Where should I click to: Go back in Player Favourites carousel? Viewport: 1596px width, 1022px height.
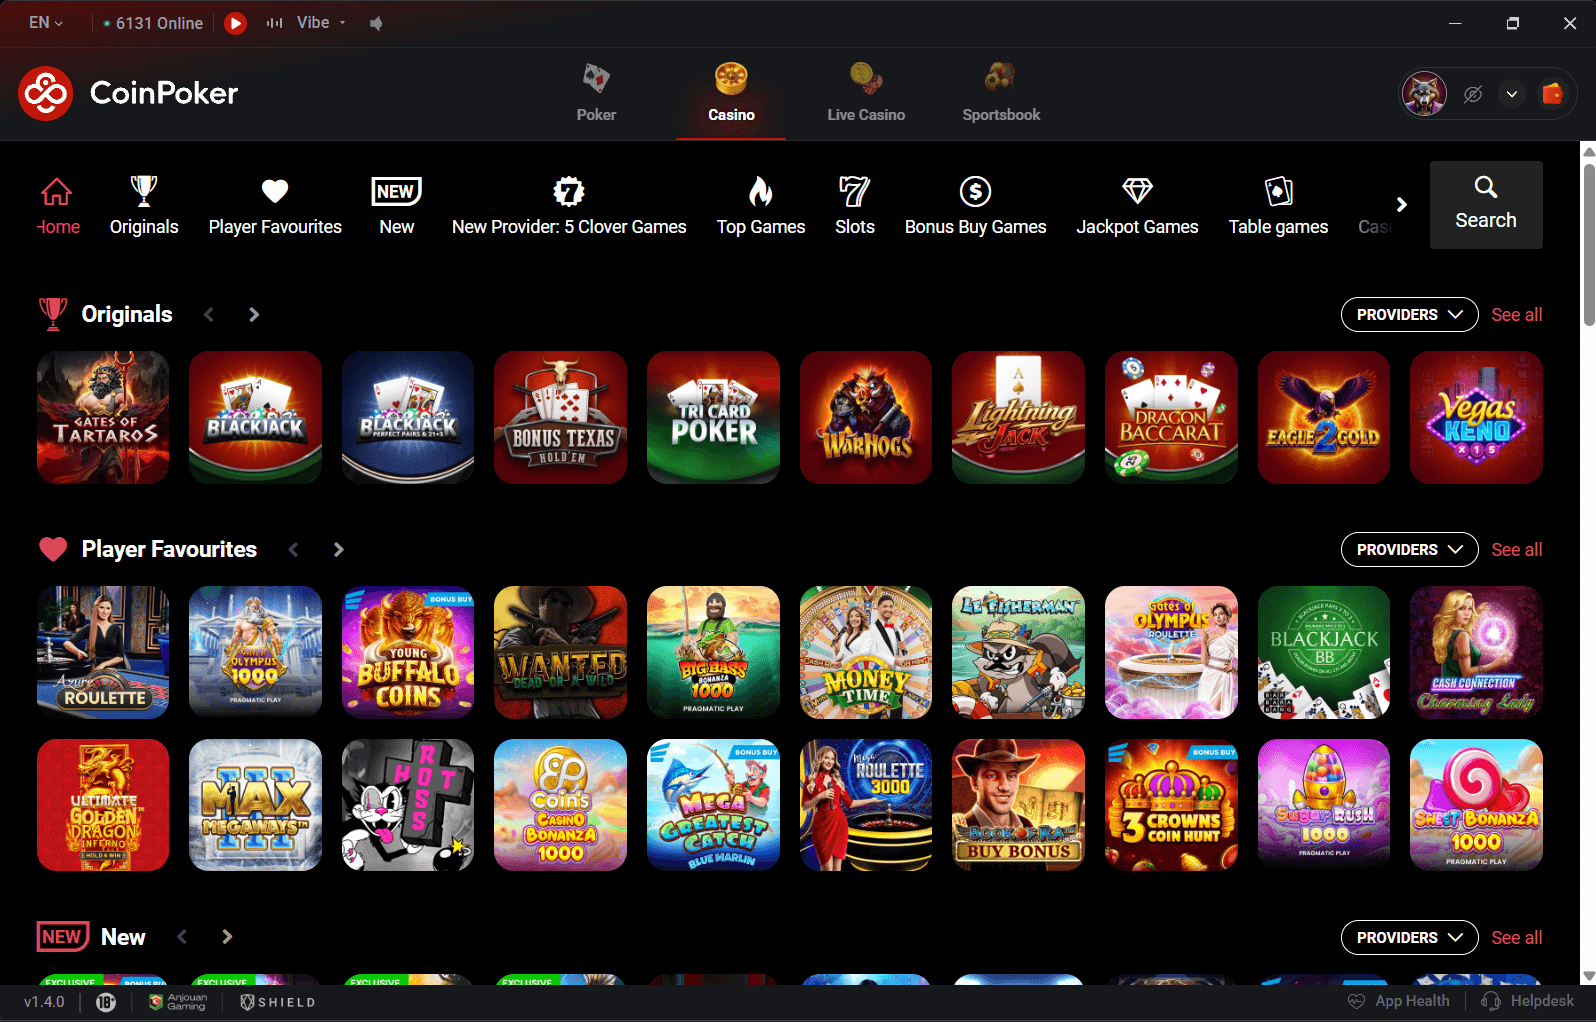294,549
